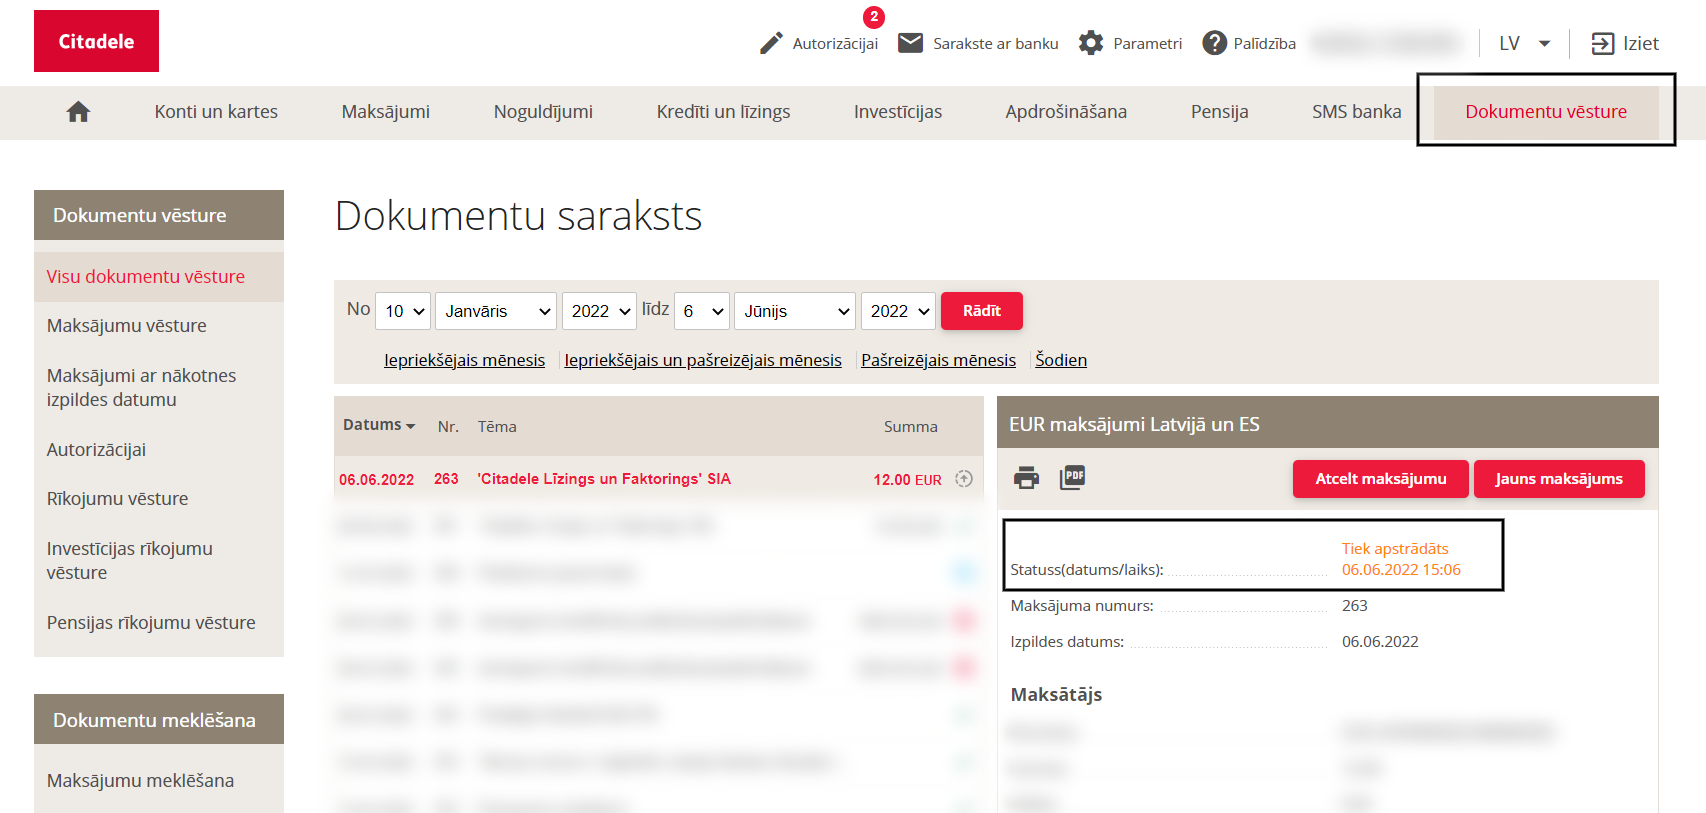Export the payment as PDF icon

click(x=1073, y=477)
